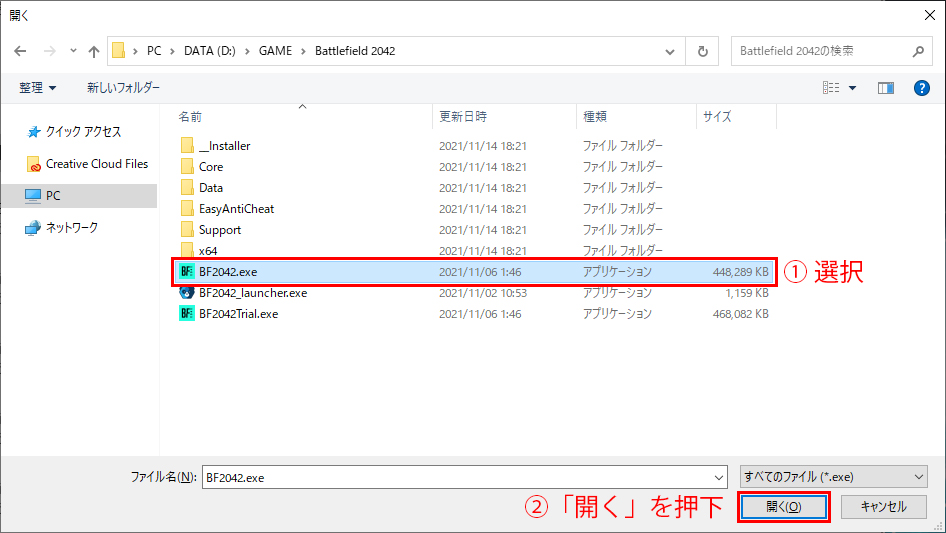Click the クイック アクセス star icon
Viewport: 946px width, 533px height.
click(x=33, y=132)
